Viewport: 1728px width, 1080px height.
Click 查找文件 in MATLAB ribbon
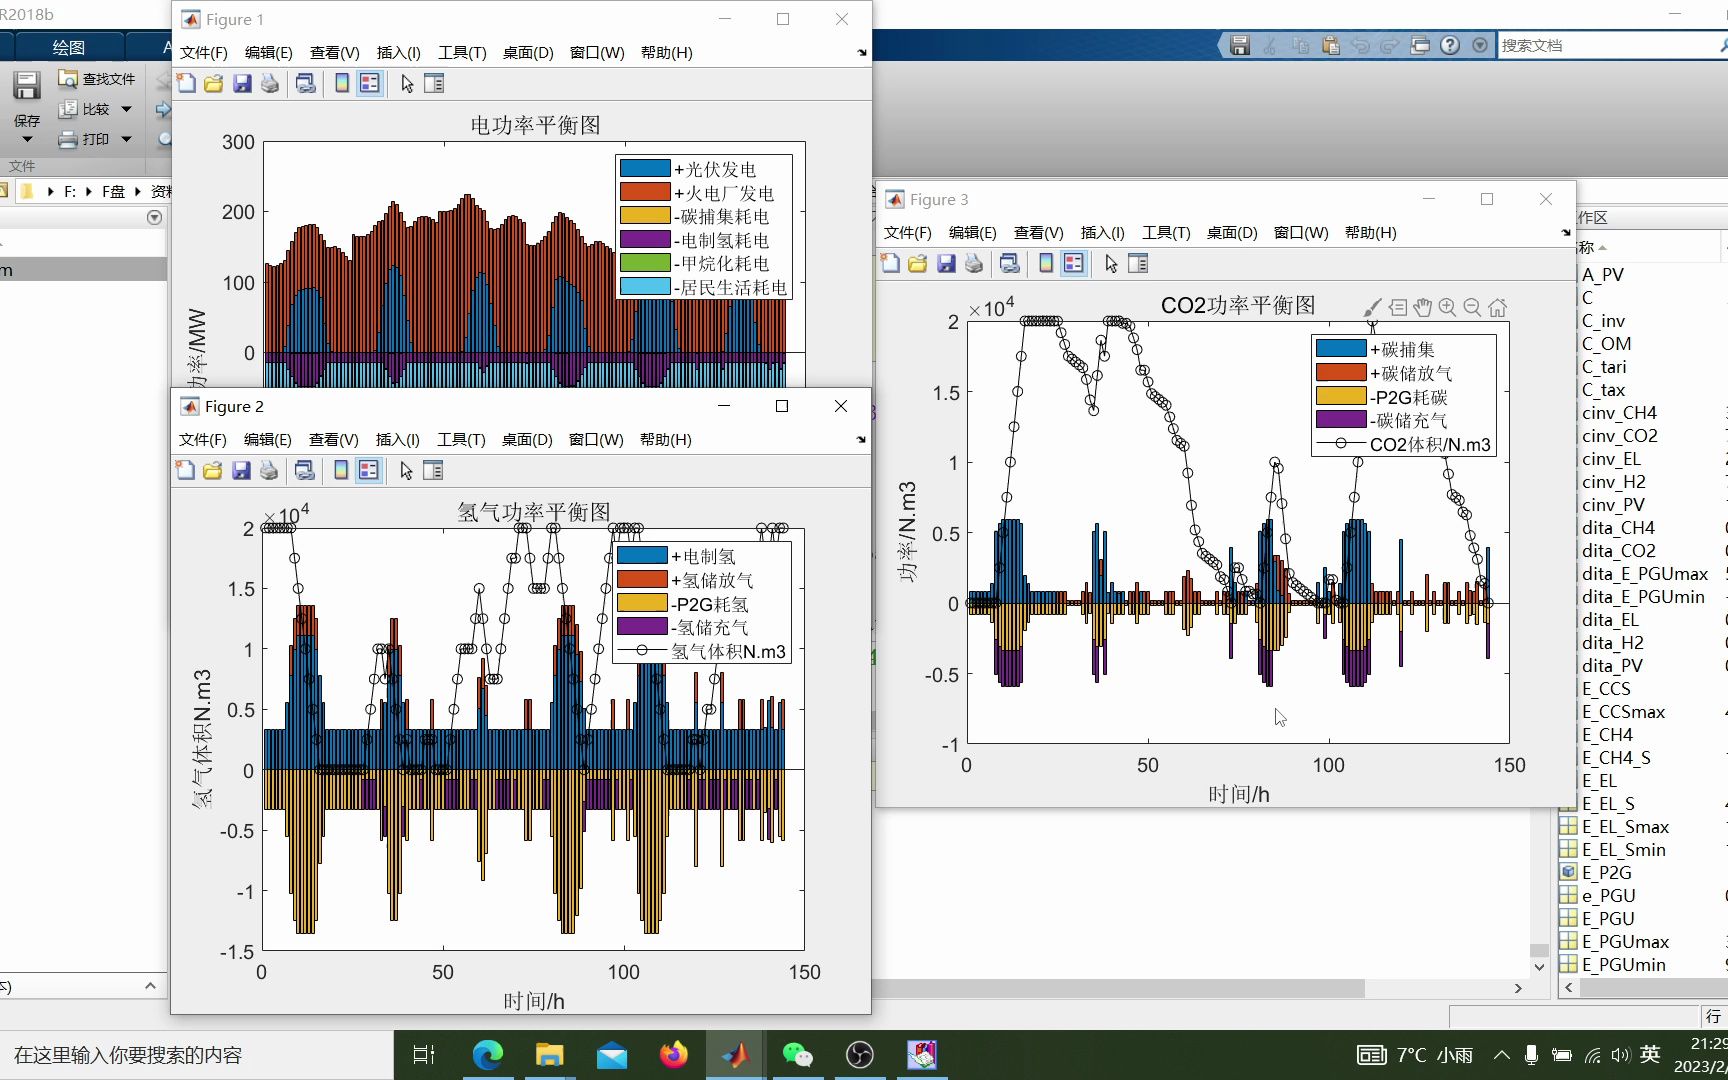[x=97, y=79]
